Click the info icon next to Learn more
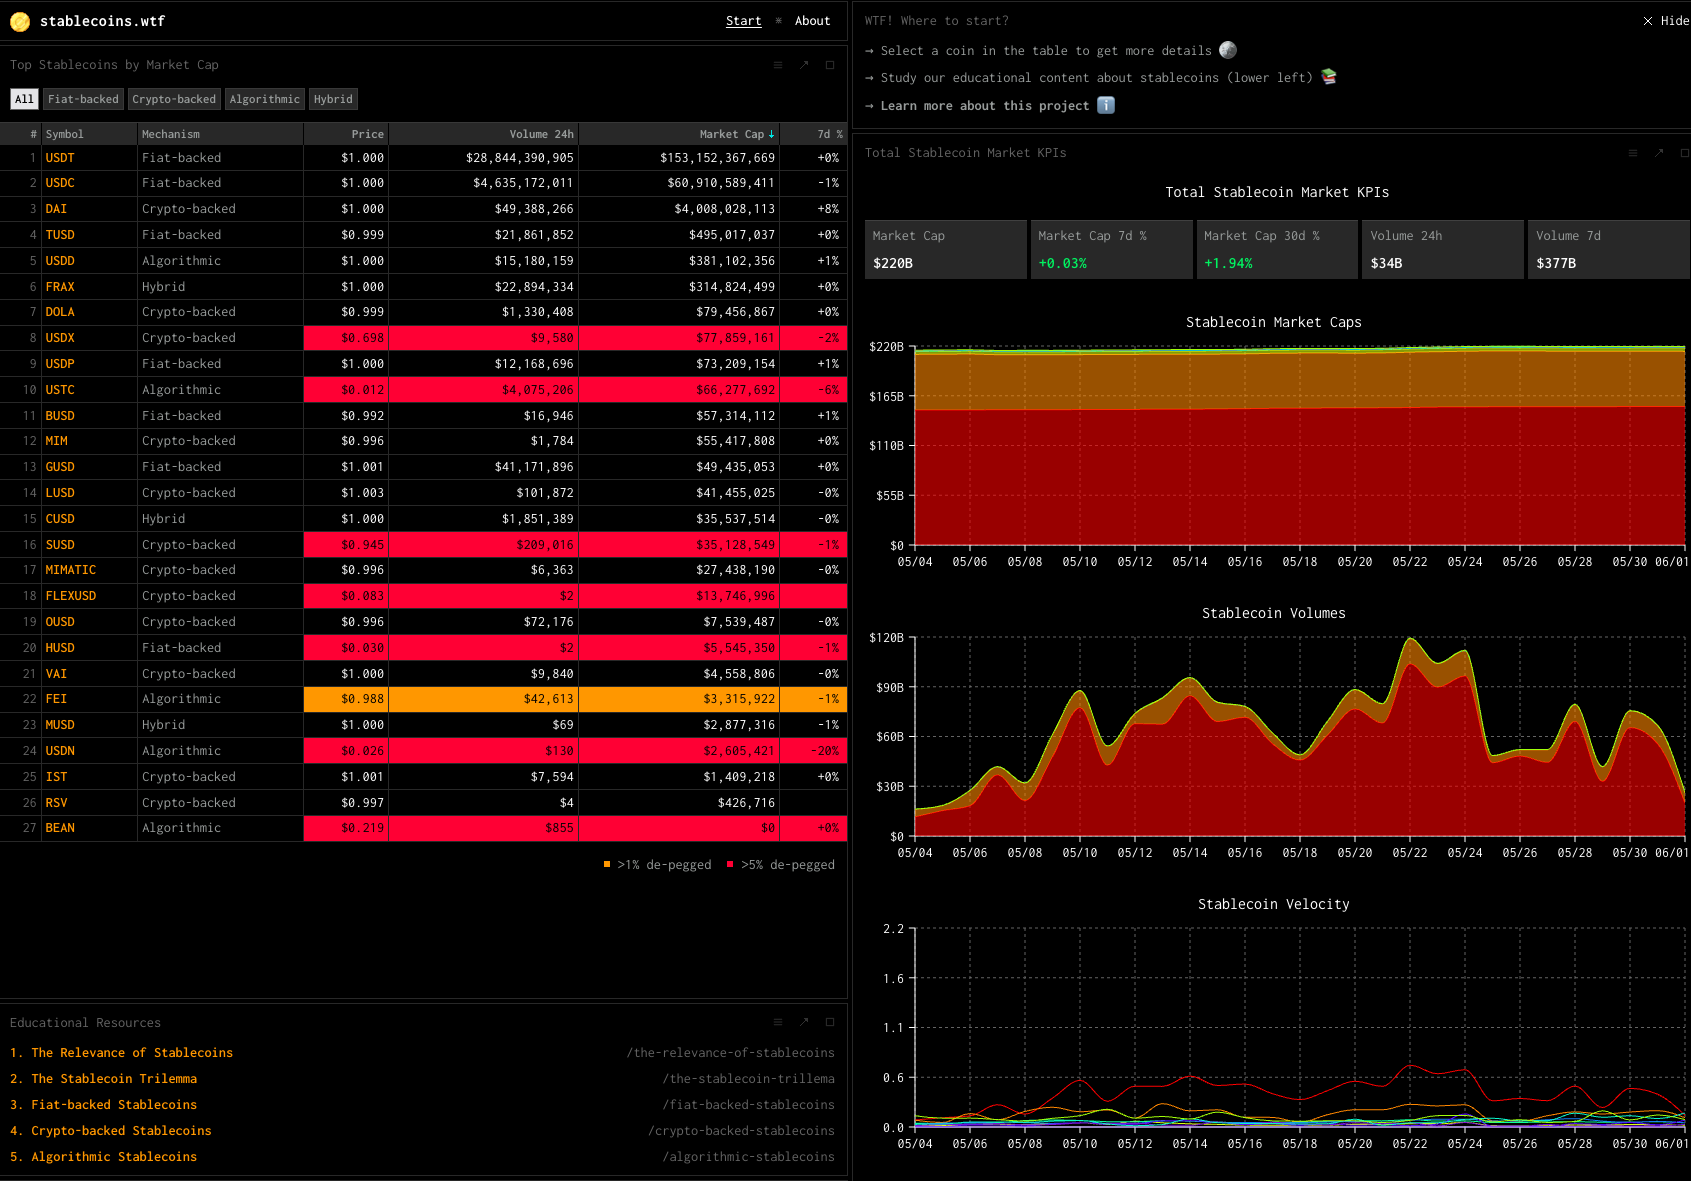Viewport: 1691px width, 1181px height. (x=1106, y=105)
